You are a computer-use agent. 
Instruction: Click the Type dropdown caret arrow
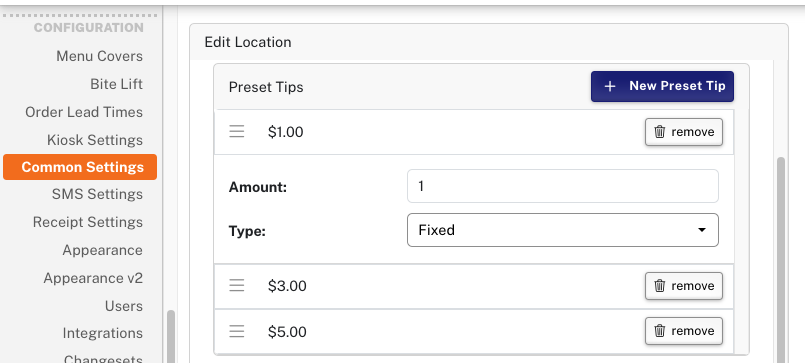point(702,230)
